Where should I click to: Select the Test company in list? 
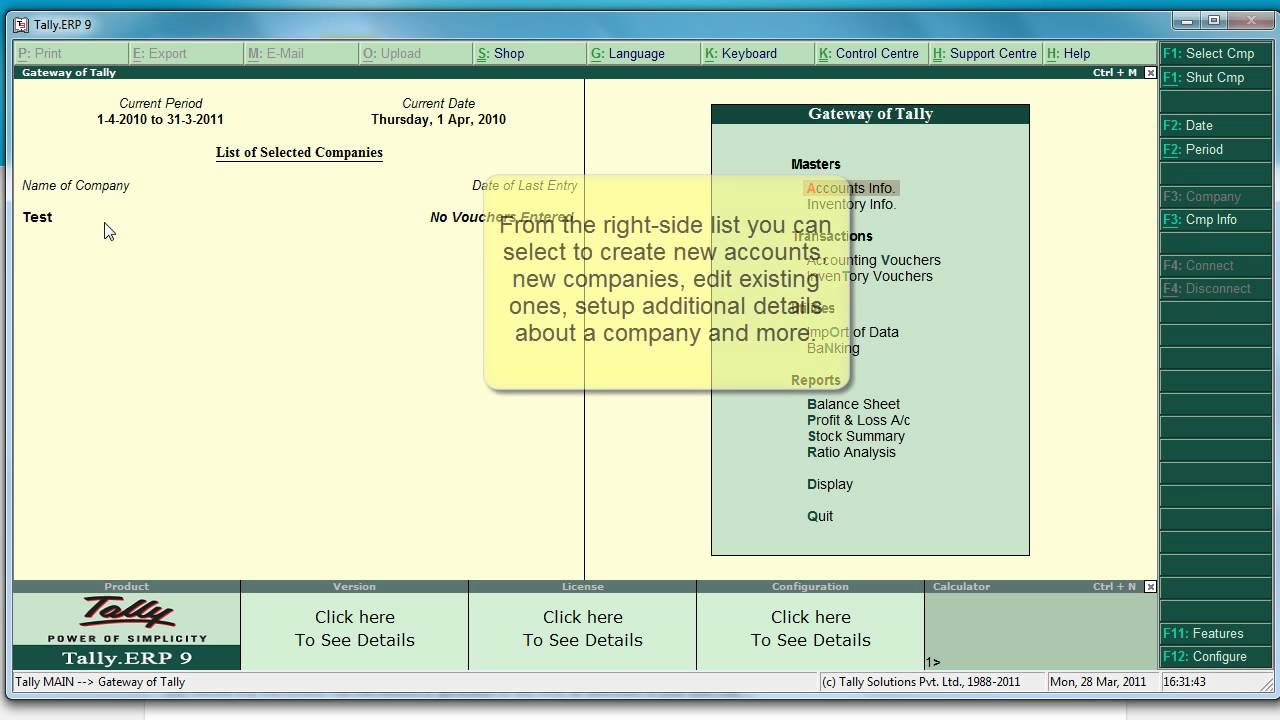(38, 217)
